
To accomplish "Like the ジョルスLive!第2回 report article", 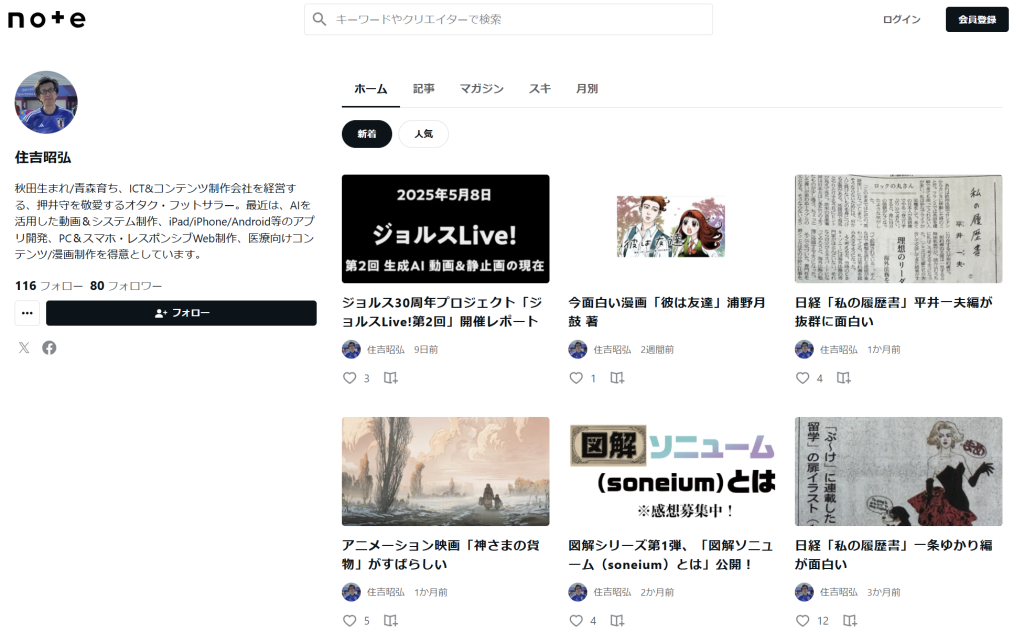I will 350,378.
